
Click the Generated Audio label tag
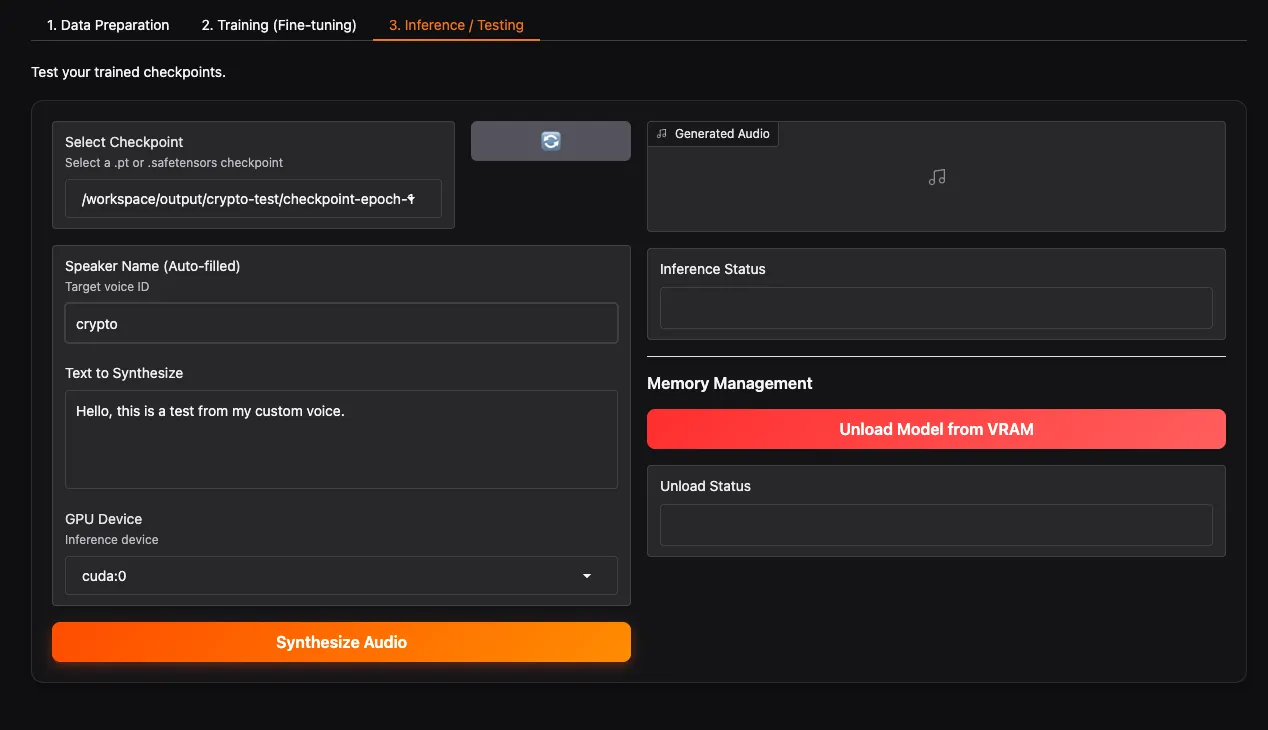721,134
